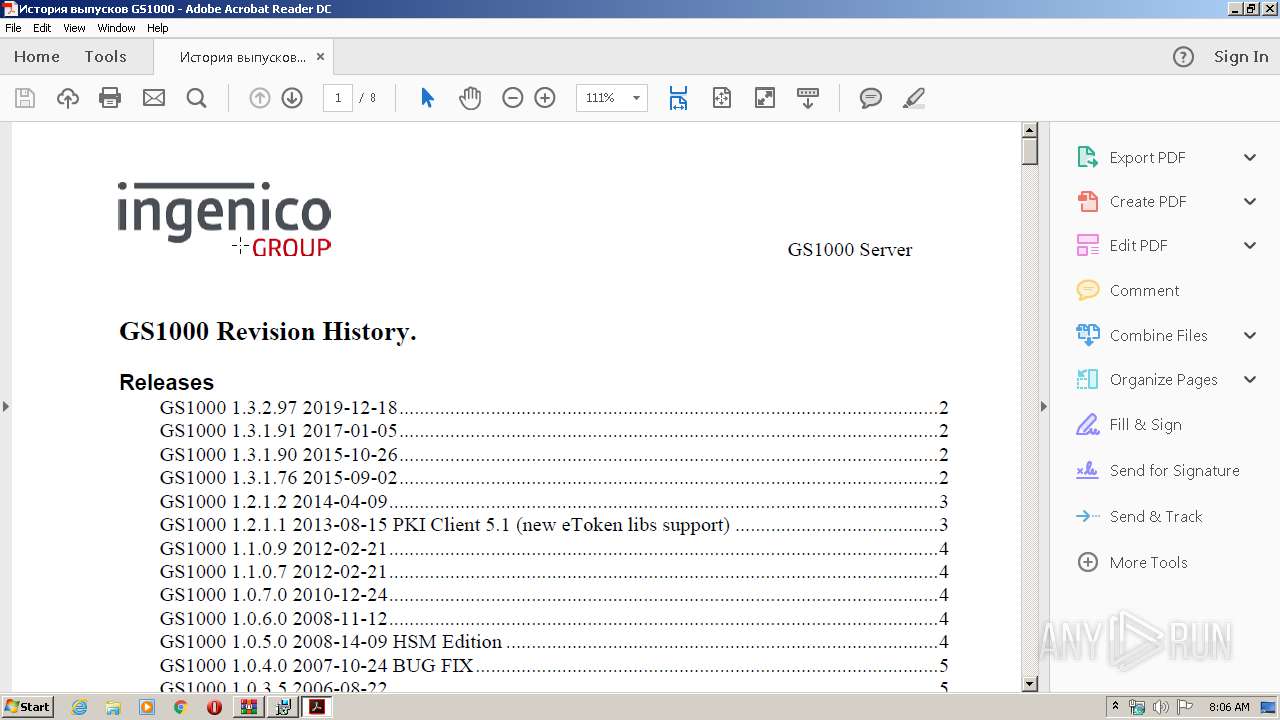Print the document using the printer icon
This screenshot has width=1280, height=720.
tap(110, 98)
